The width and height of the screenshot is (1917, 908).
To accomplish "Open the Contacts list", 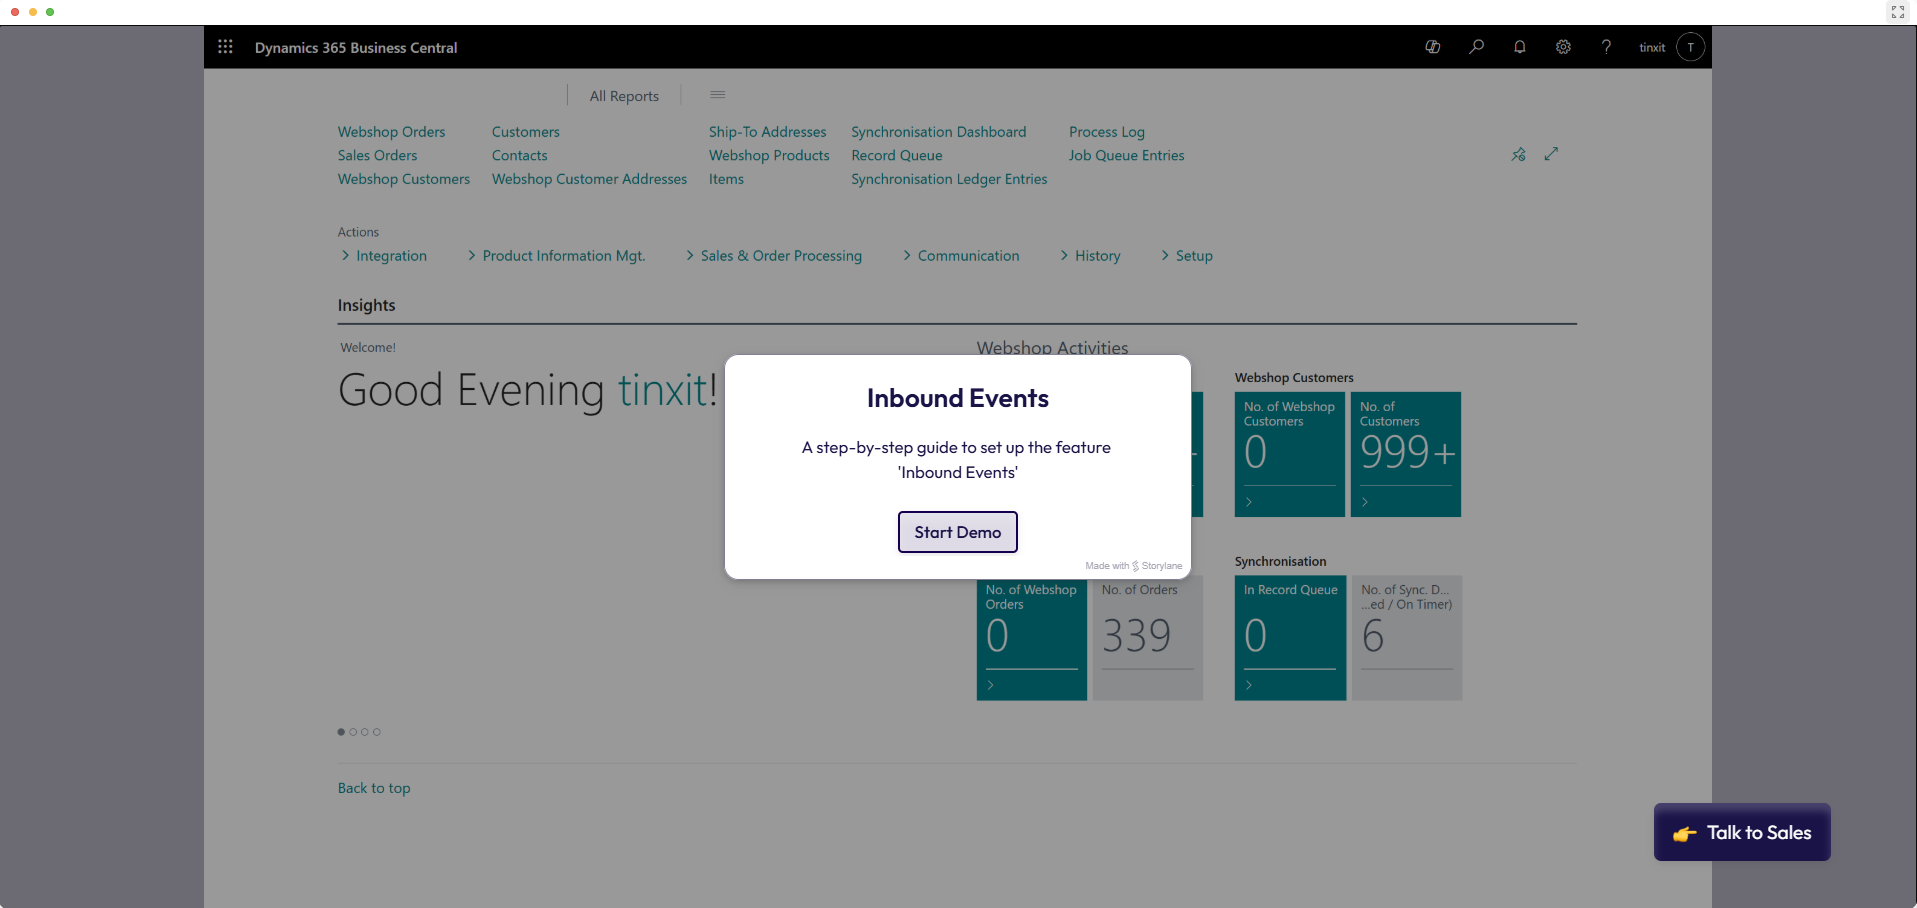I will [519, 155].
